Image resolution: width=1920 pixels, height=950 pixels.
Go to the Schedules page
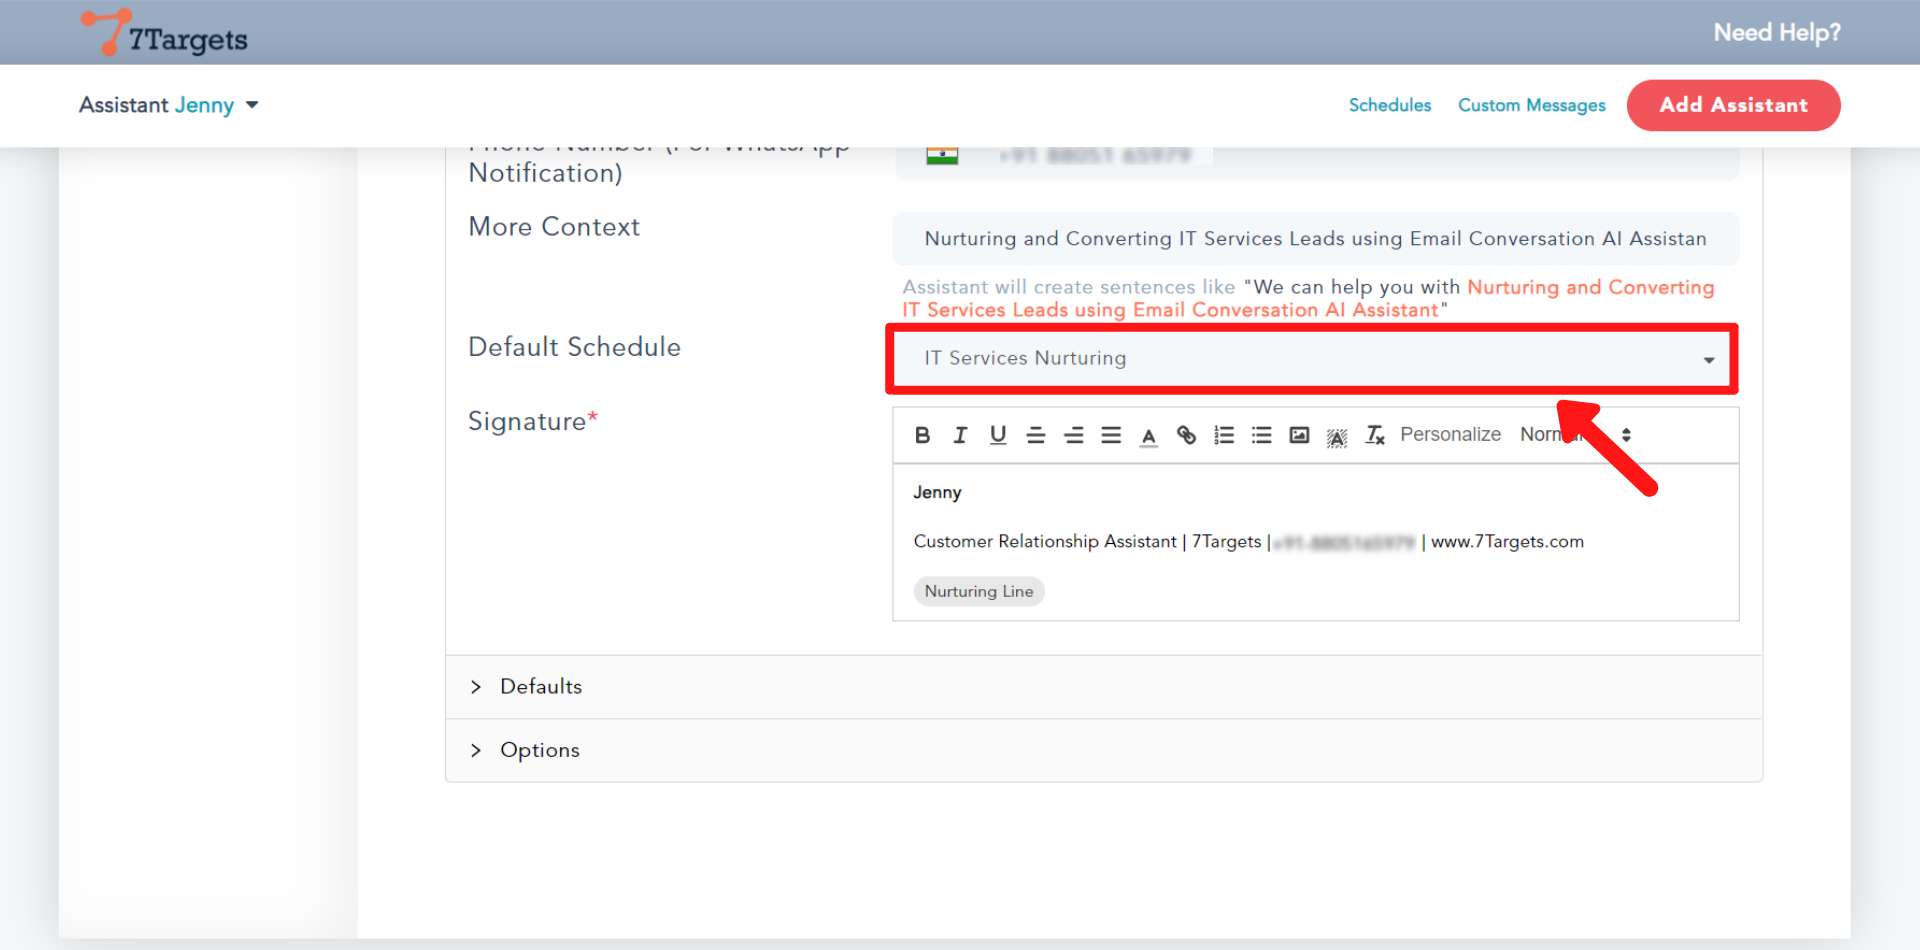point(1389,105)
